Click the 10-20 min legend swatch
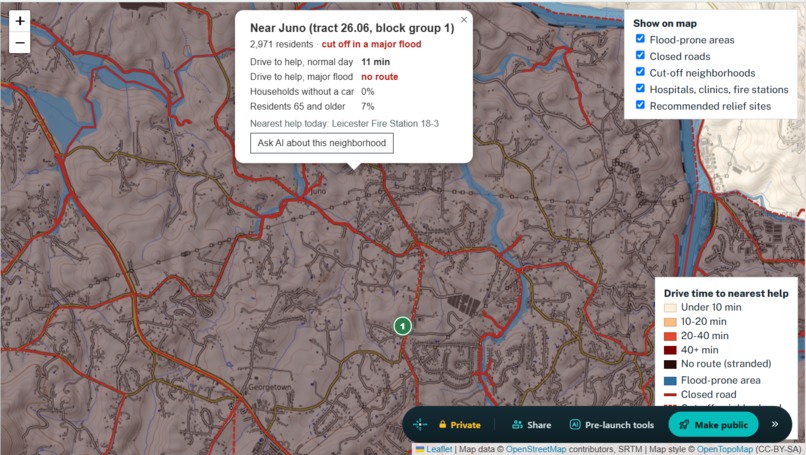 point(670,322)
